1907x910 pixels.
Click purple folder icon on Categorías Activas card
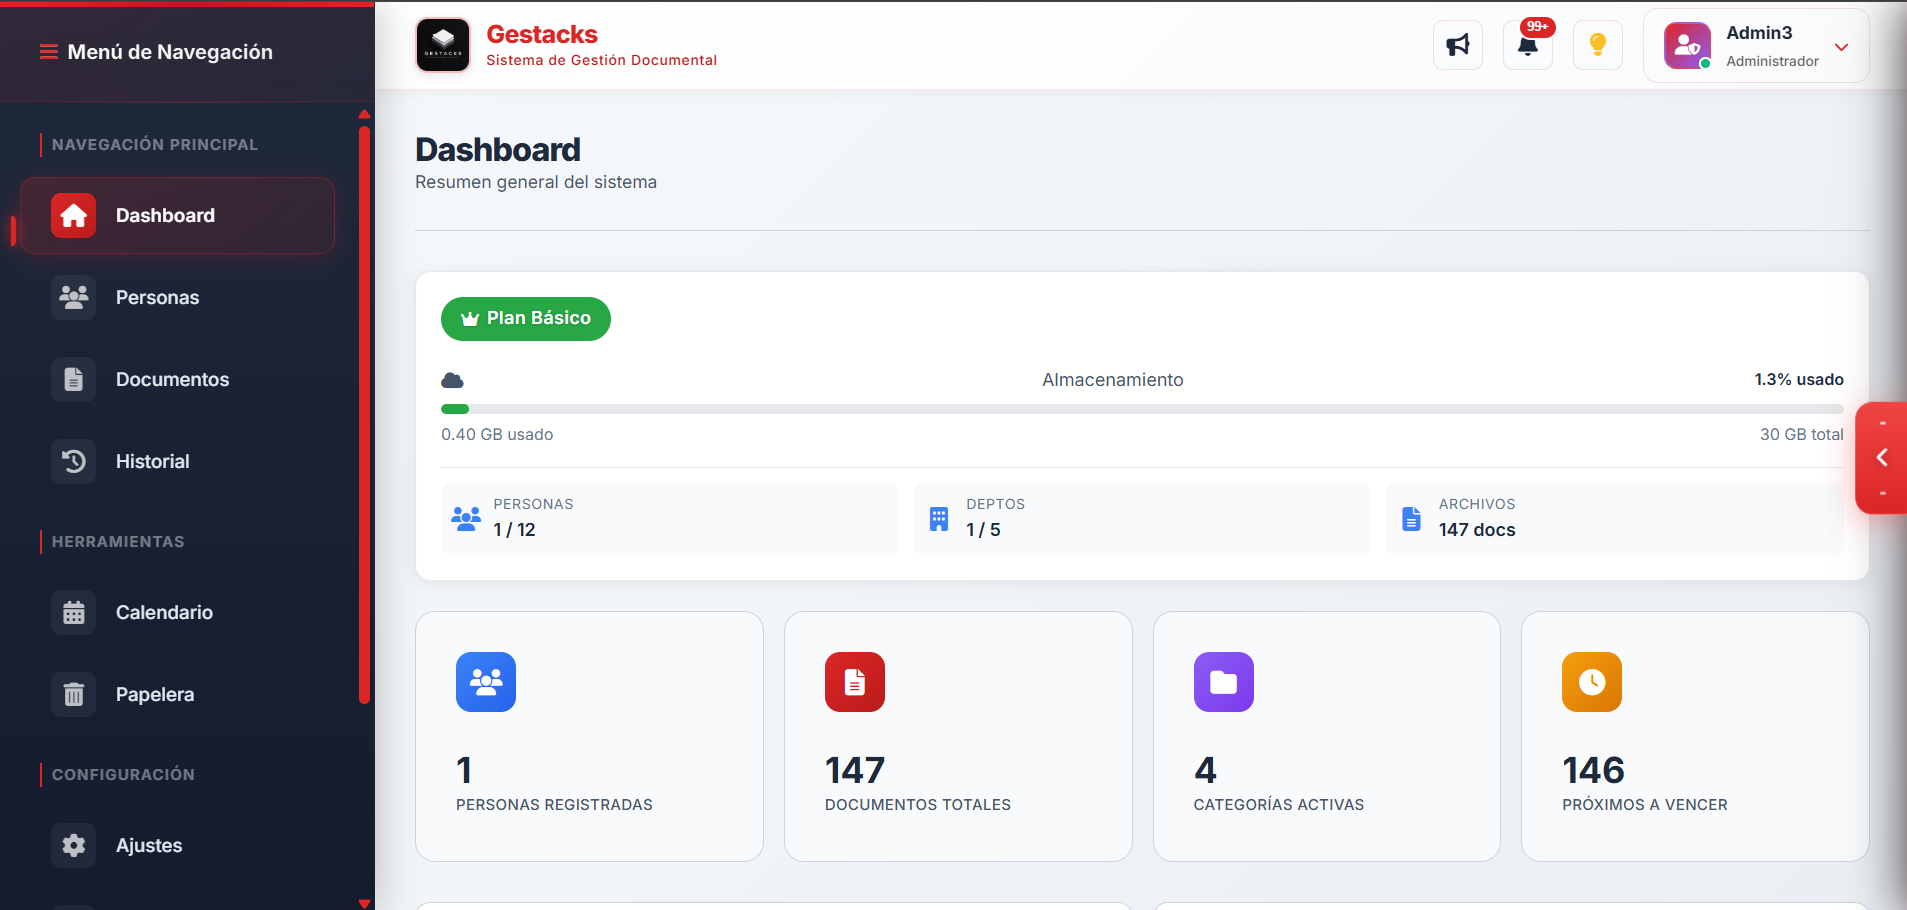tap(1224, 682)
